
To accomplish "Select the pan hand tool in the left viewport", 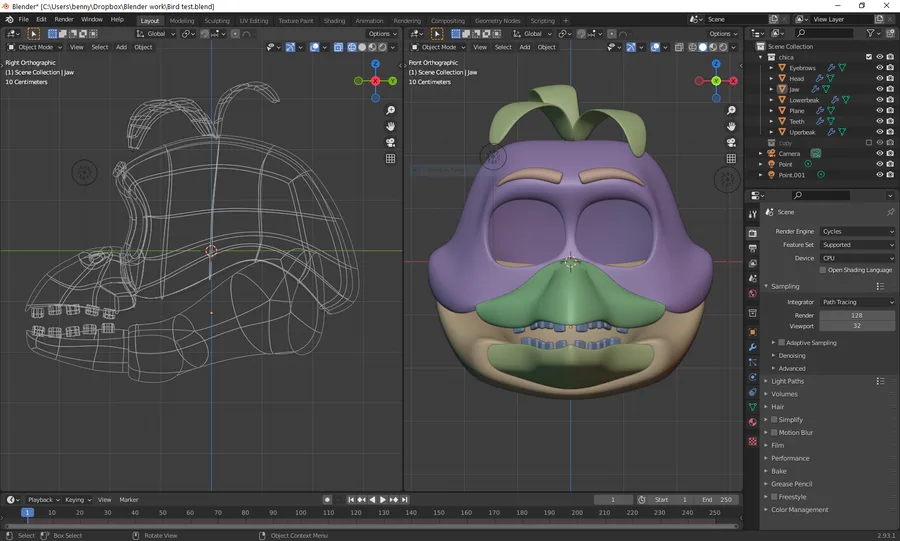I will click(x=390, y=127).
